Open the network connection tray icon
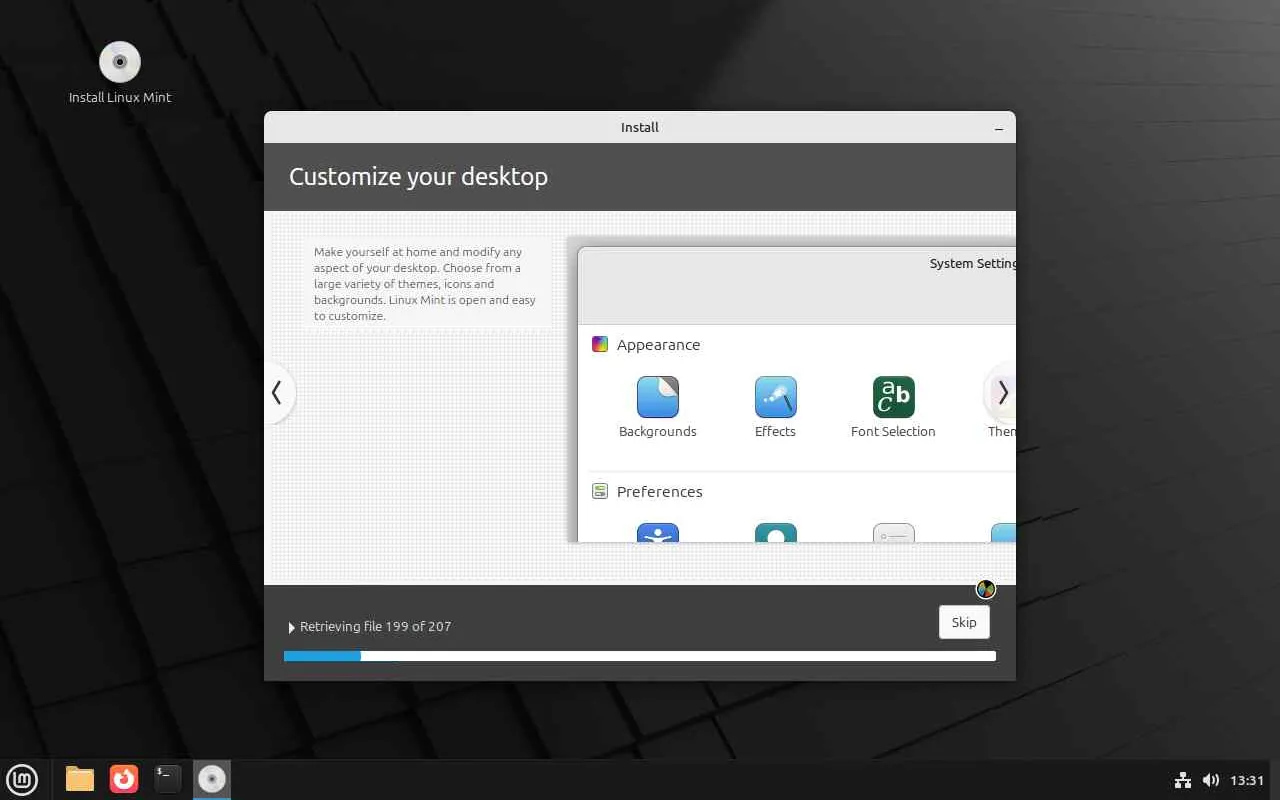 [1183, 780]
